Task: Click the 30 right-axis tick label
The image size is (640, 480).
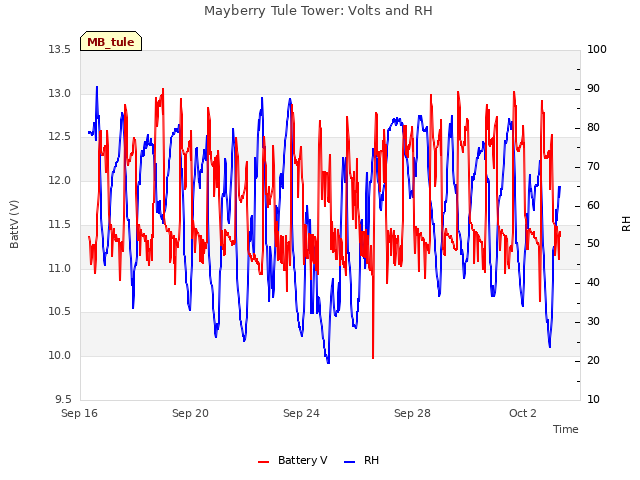Action: tap(593, 322)
